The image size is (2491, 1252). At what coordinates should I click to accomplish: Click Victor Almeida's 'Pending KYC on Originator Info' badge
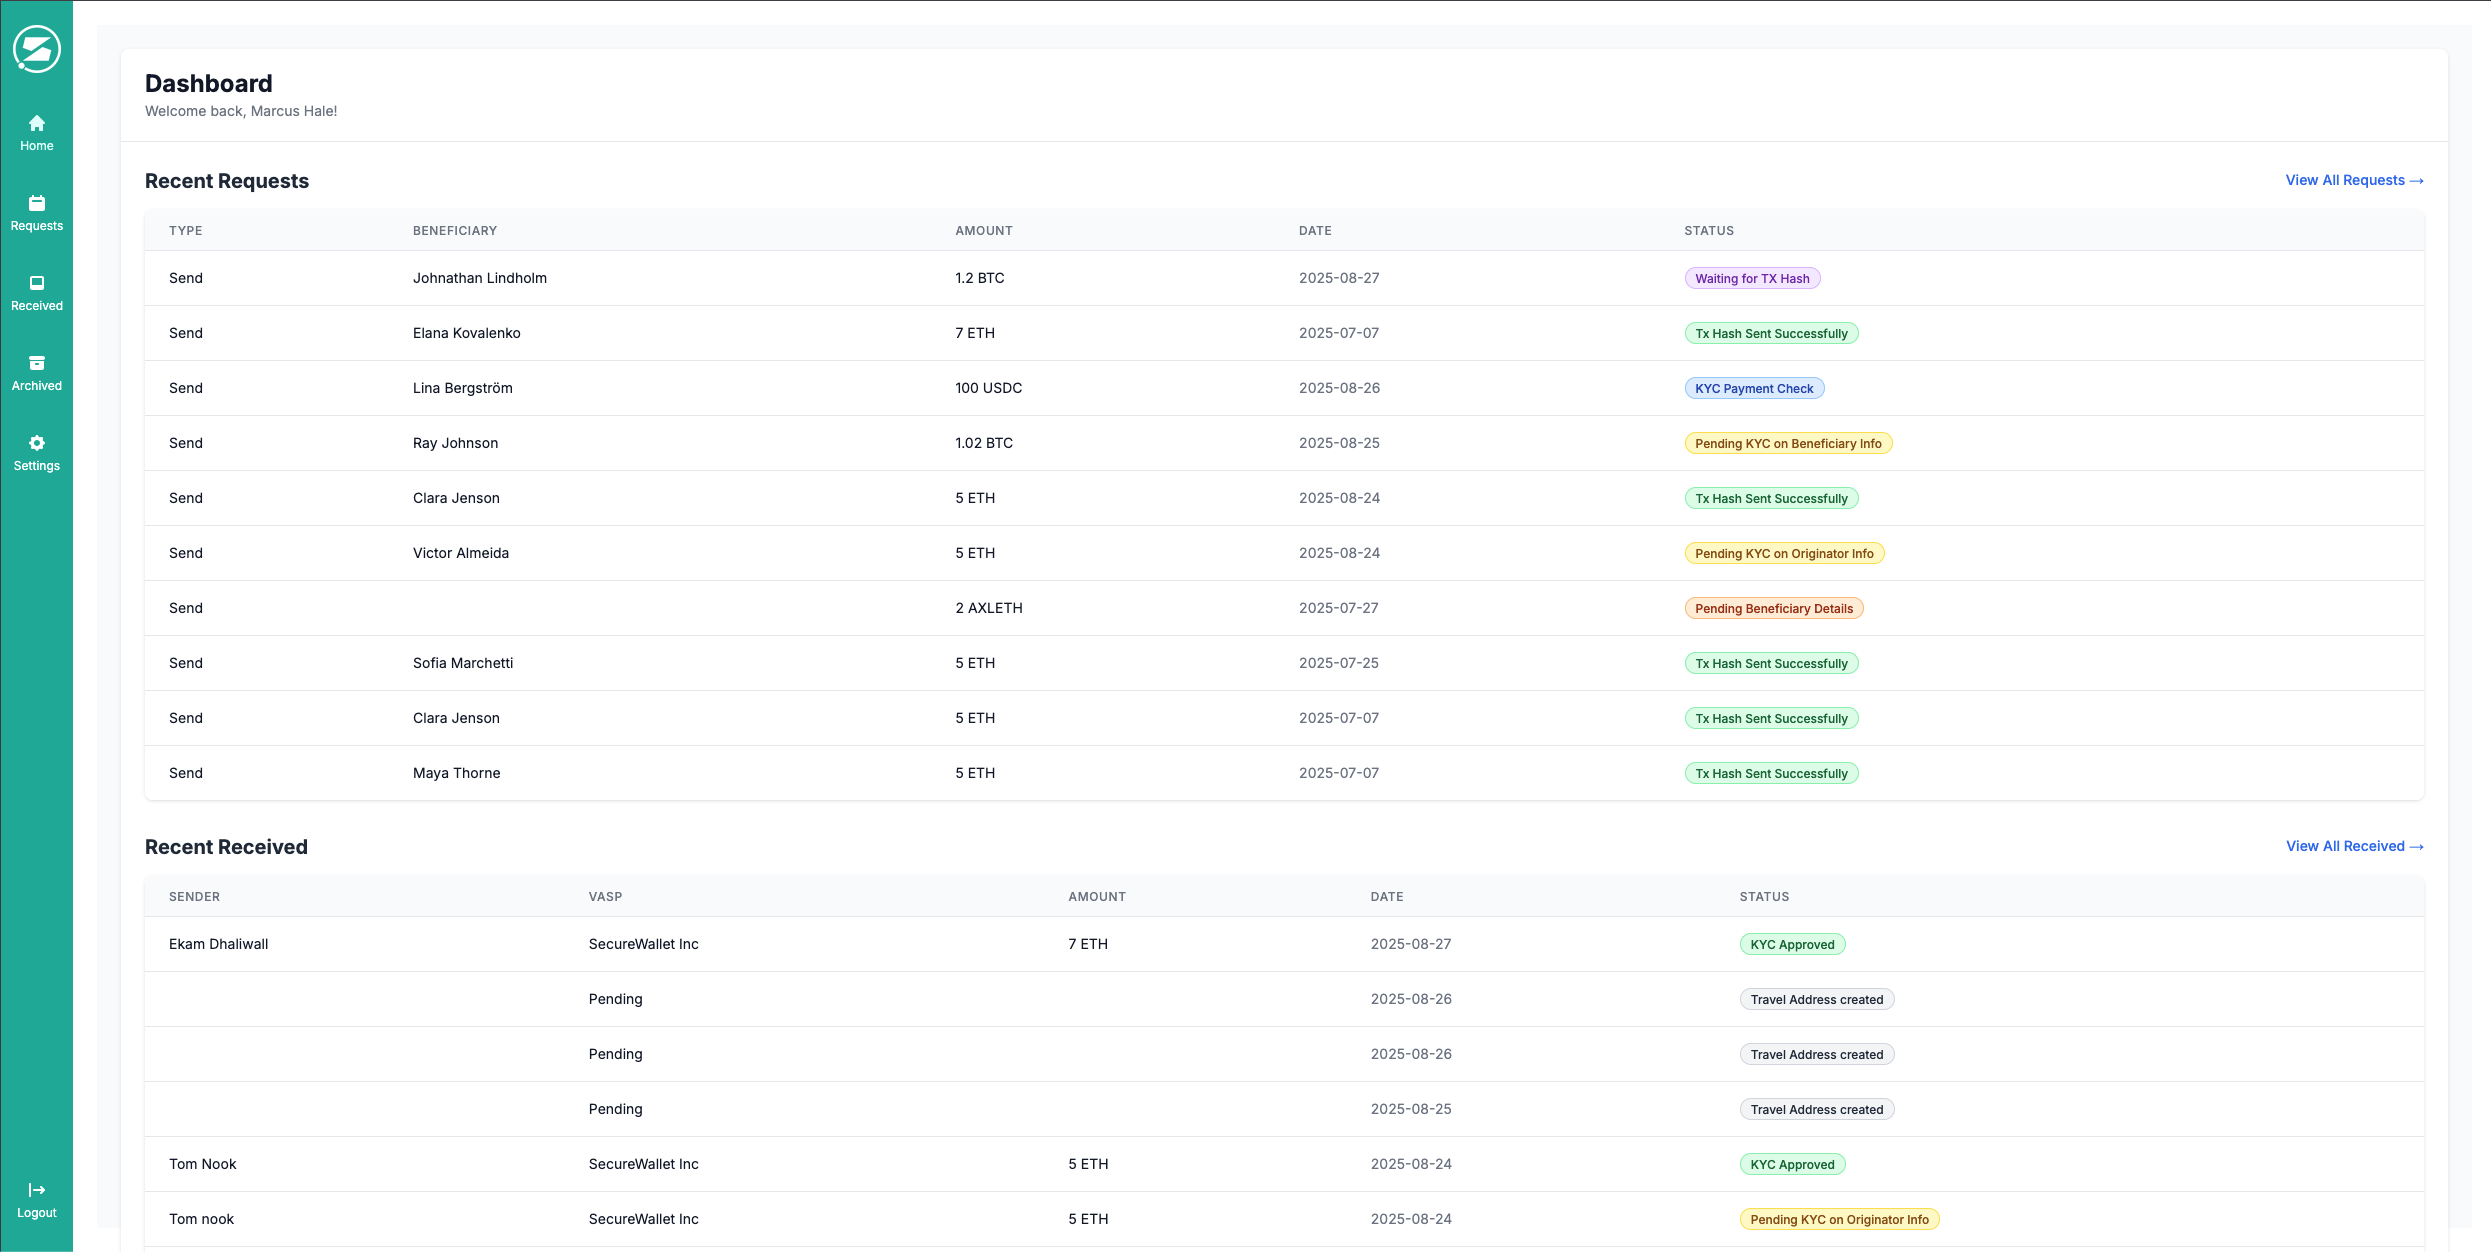tap(1785, 553)
